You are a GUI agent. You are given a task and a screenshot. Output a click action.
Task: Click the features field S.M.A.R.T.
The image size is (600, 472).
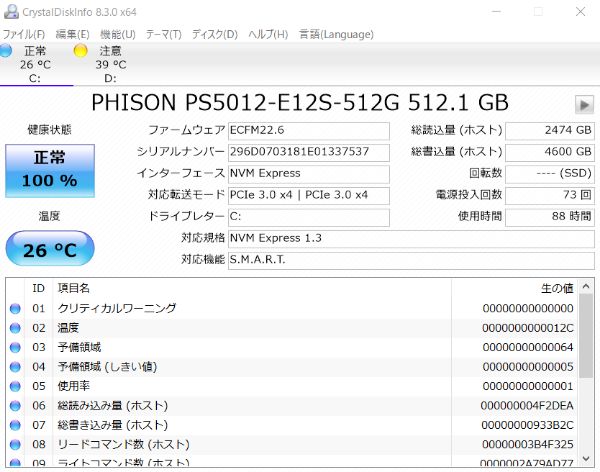(x=411, y=260)
